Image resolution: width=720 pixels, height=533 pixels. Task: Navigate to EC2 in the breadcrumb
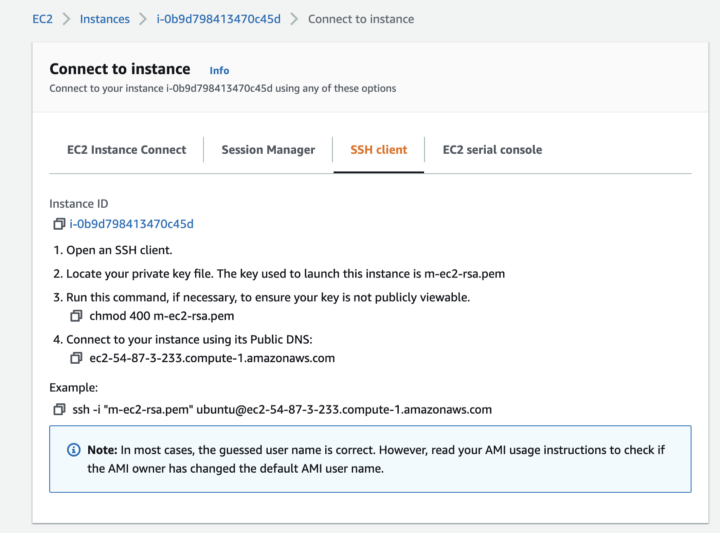pyautogui.click(x=43, y=19)
